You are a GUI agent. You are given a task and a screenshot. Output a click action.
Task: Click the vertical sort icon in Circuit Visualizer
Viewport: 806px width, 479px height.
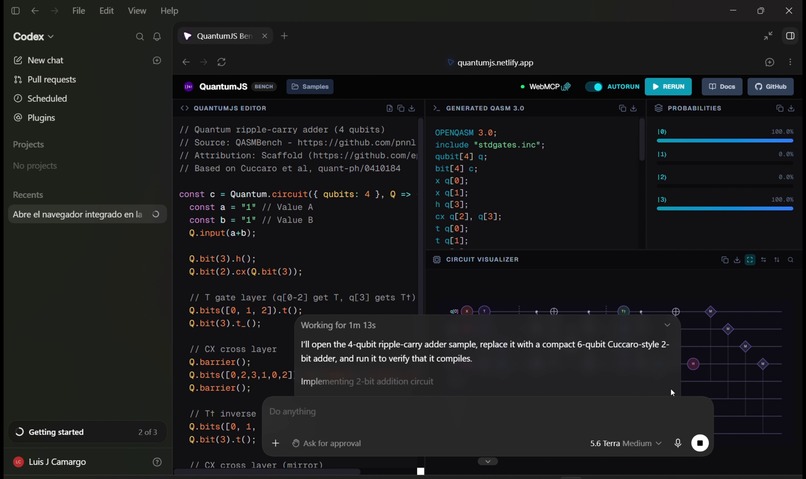(x=777, y=260)
